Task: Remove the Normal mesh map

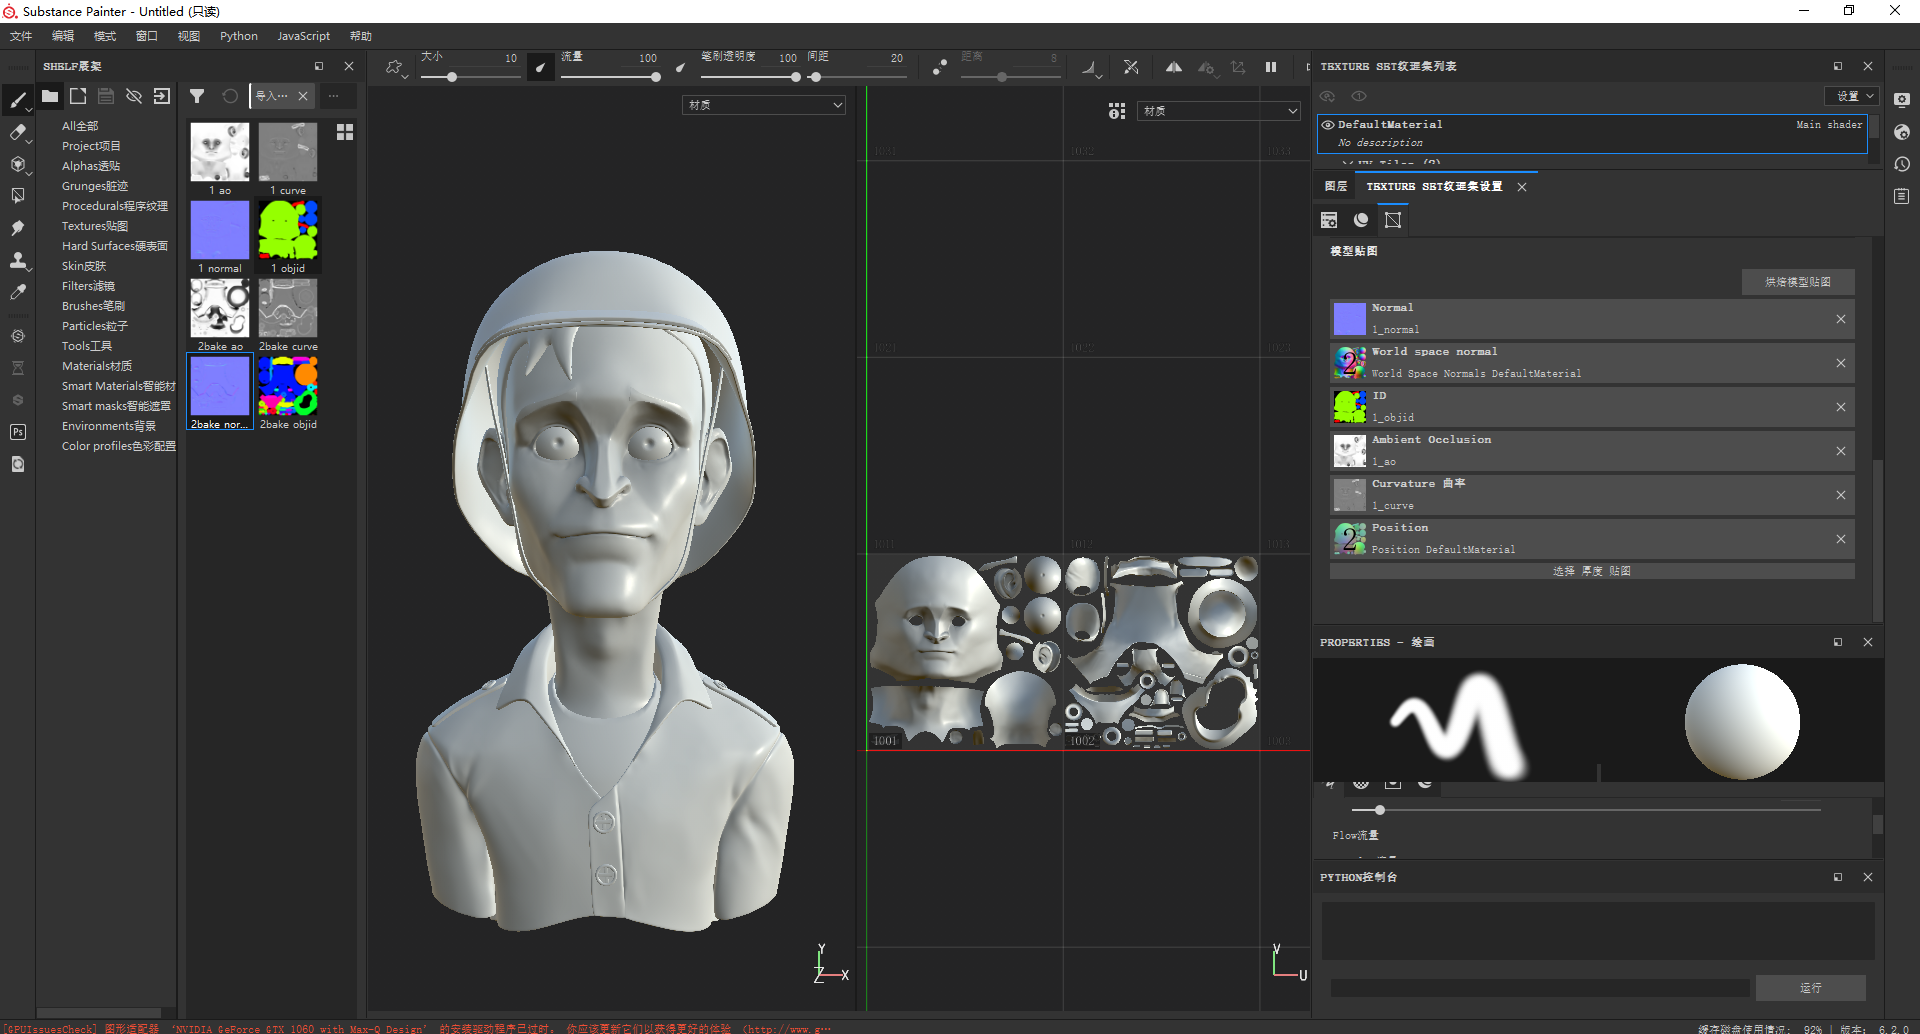Action: (1841, 319)
